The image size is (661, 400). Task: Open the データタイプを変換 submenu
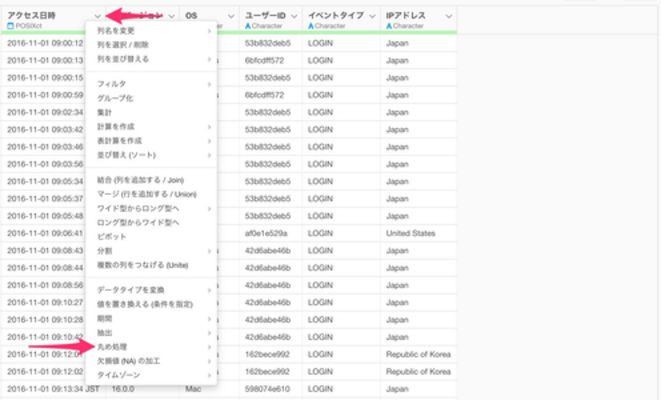click(130, 290)
